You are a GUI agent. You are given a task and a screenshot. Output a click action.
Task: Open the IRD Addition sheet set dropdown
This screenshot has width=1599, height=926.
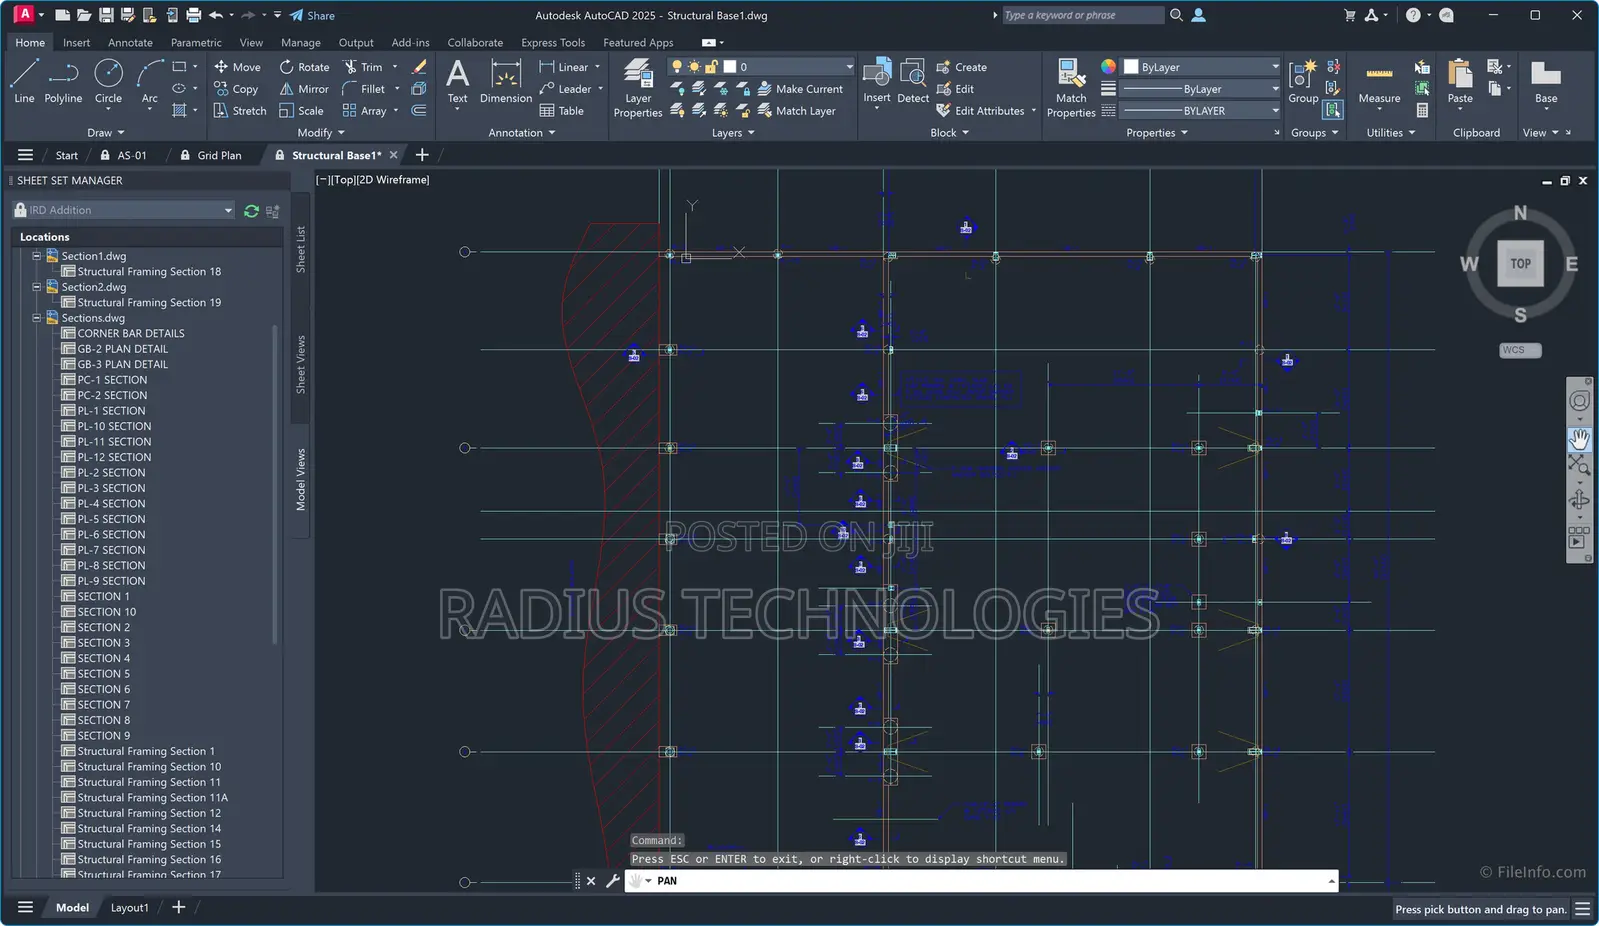pyautogui.click(x=228, y=210)
